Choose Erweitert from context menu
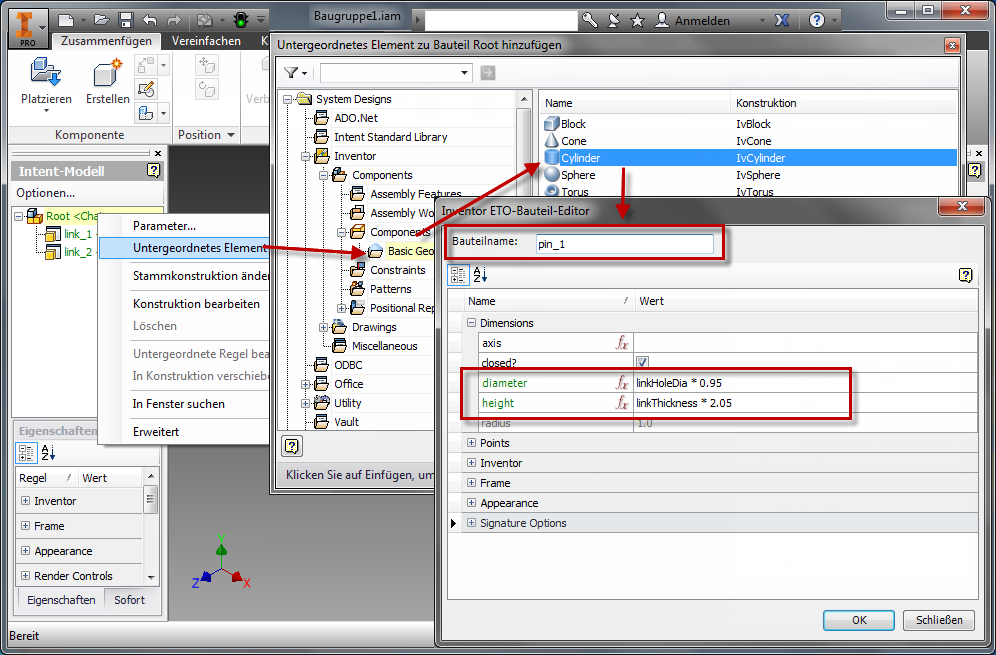 coord(156,432)
